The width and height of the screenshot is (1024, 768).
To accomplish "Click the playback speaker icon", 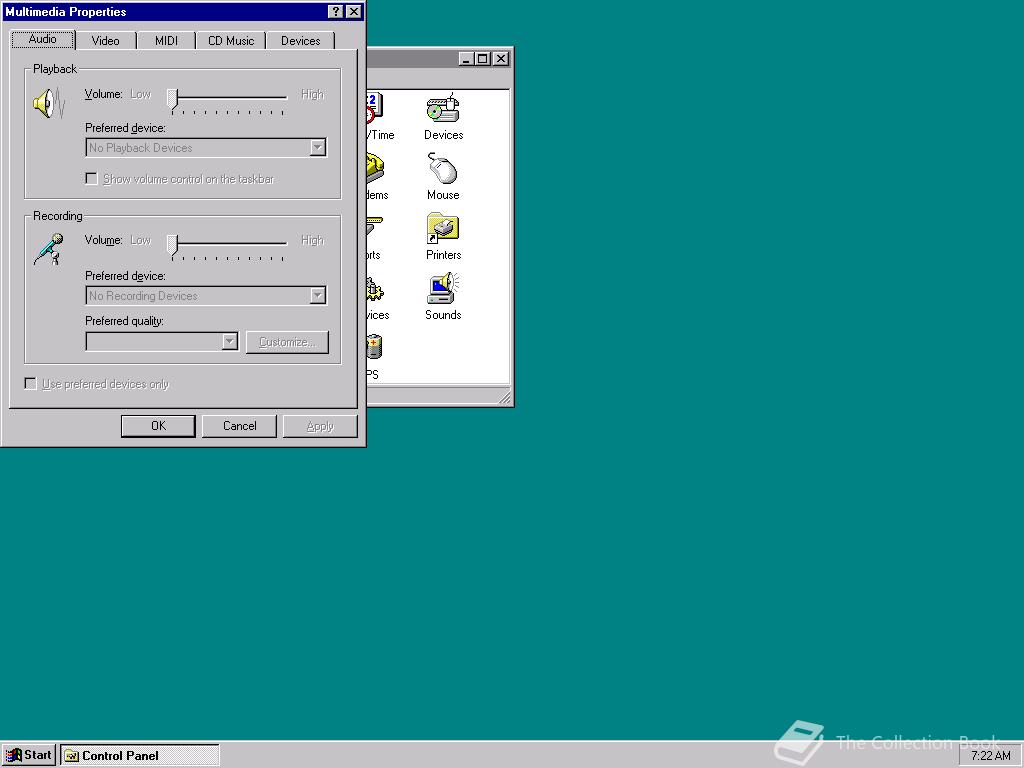I will point(50,103).
